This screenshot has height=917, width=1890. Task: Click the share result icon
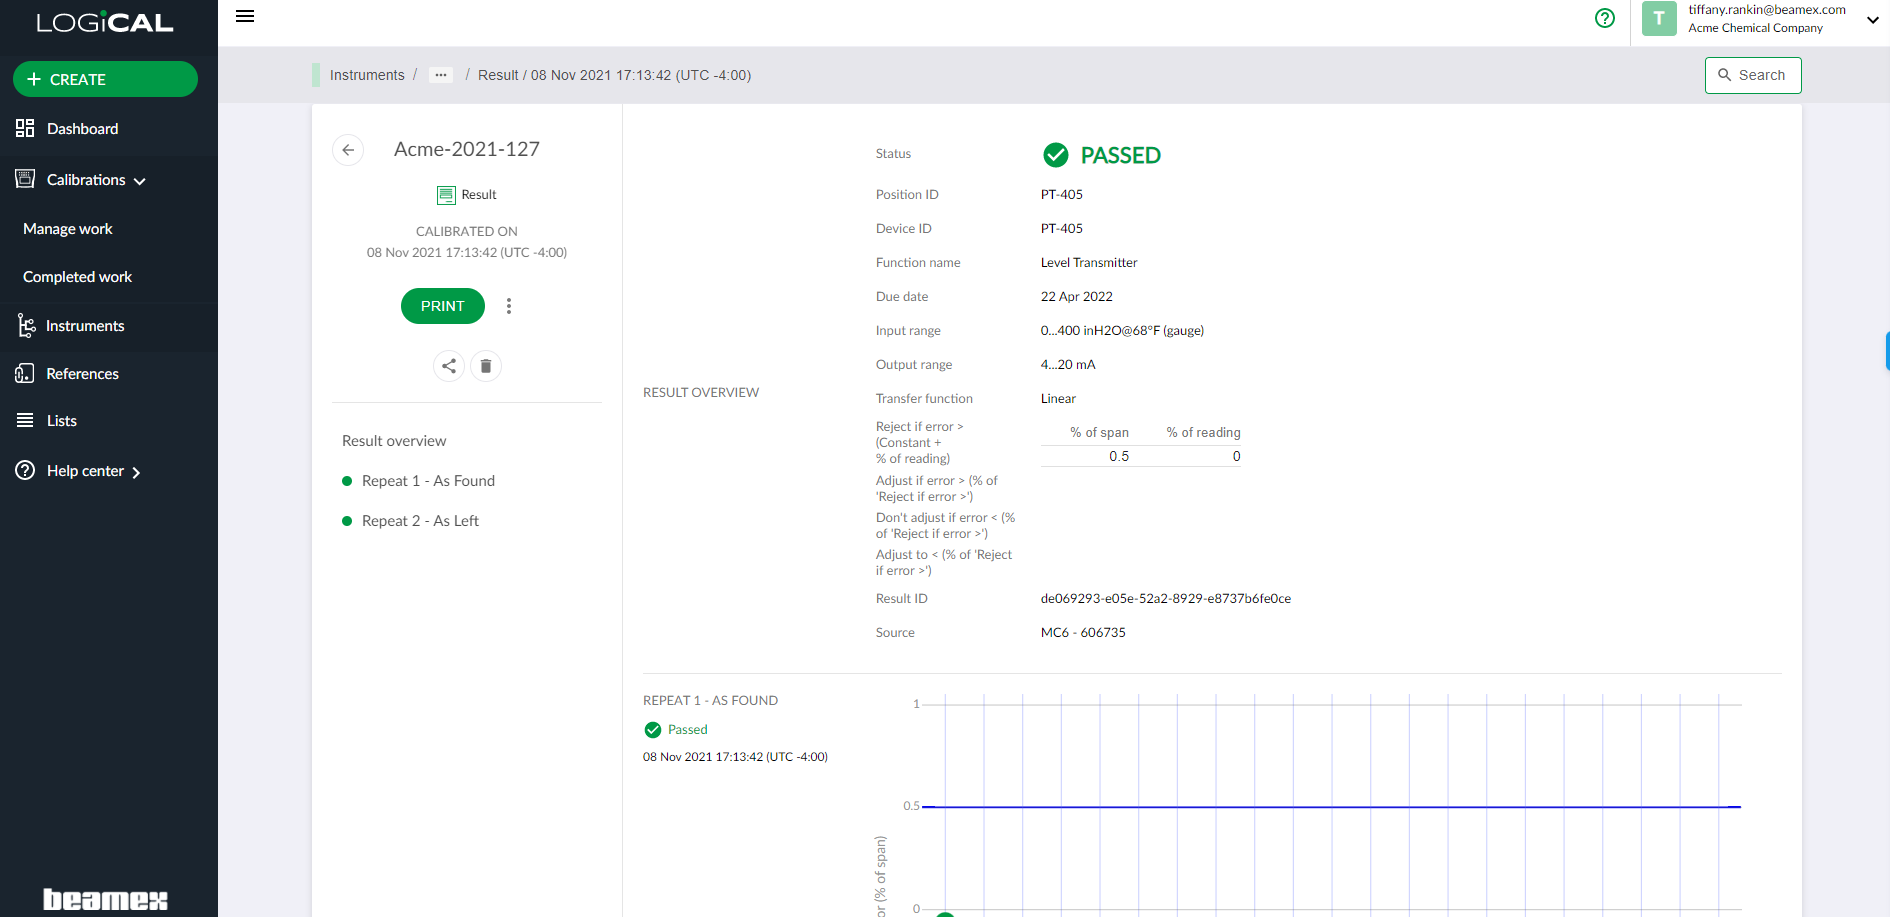click(x=449, y=366)
